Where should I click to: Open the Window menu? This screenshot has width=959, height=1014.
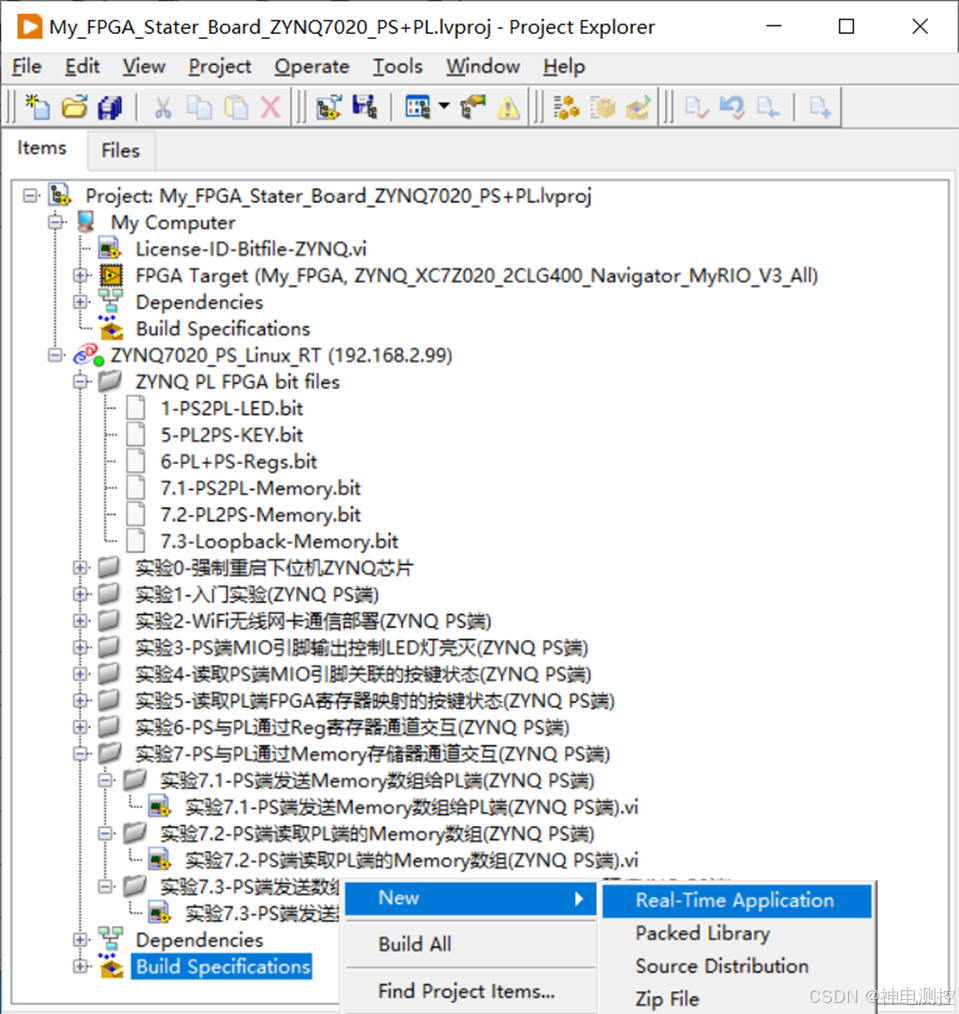click(x=482, y=67)
